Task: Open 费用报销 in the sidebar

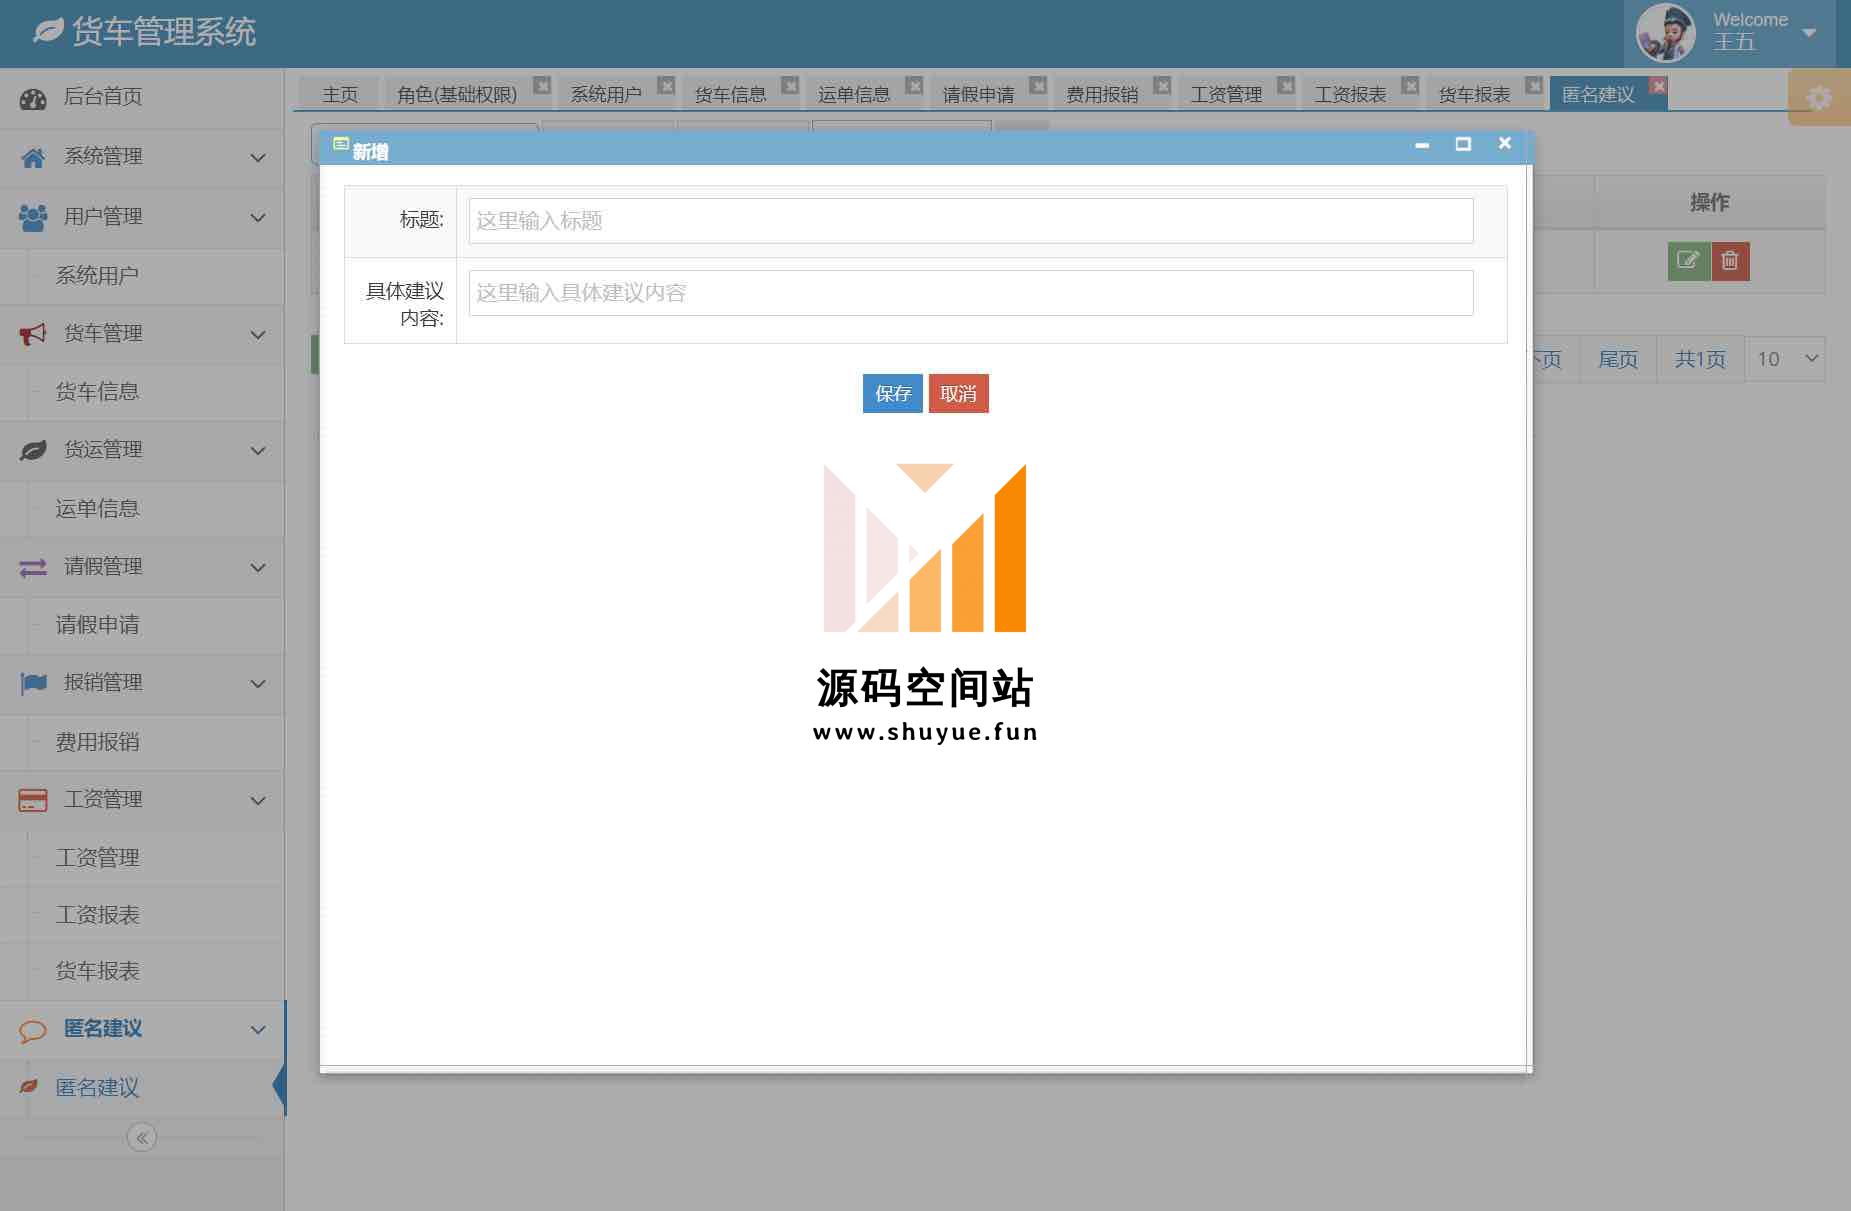Action: tap(97, 742)
